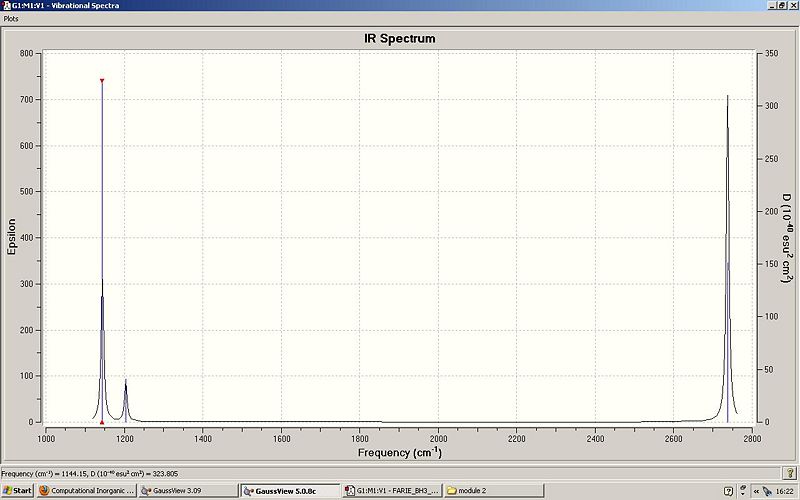Open the module 2 folder from taskbar
Screen dimensions: 800x500
click(x=493, y=491)
